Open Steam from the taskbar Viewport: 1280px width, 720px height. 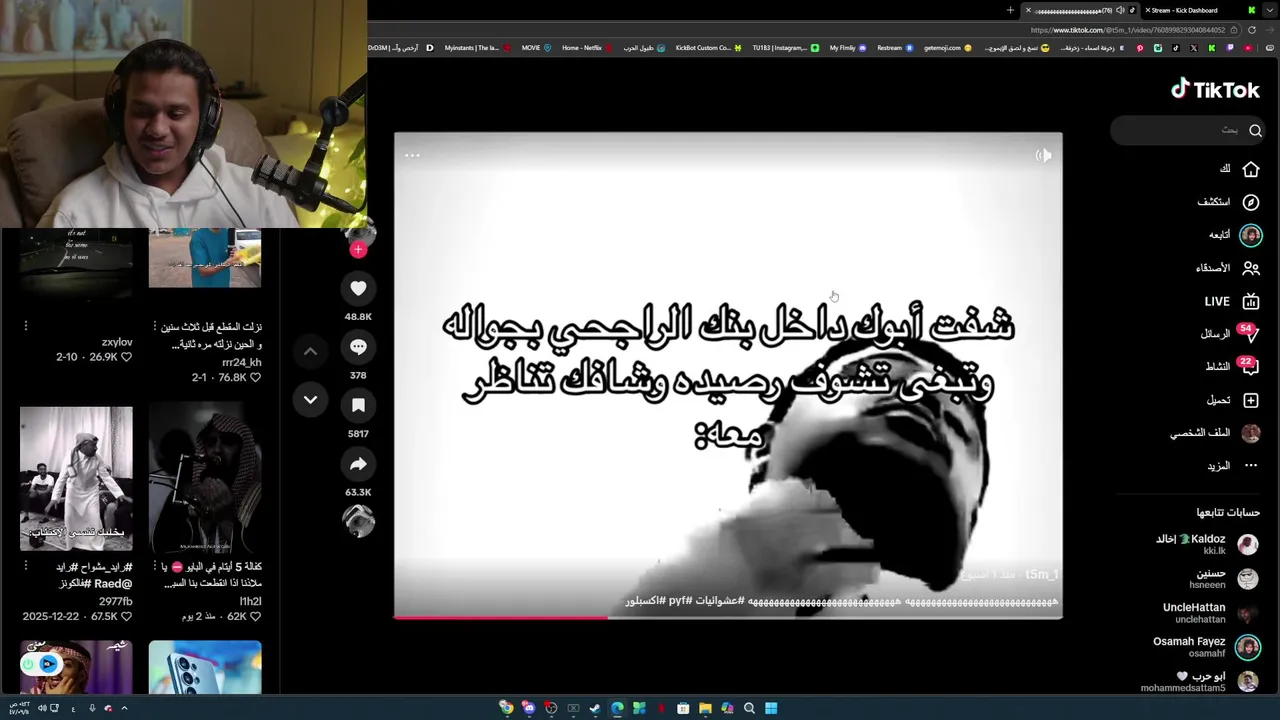point(595,708)
